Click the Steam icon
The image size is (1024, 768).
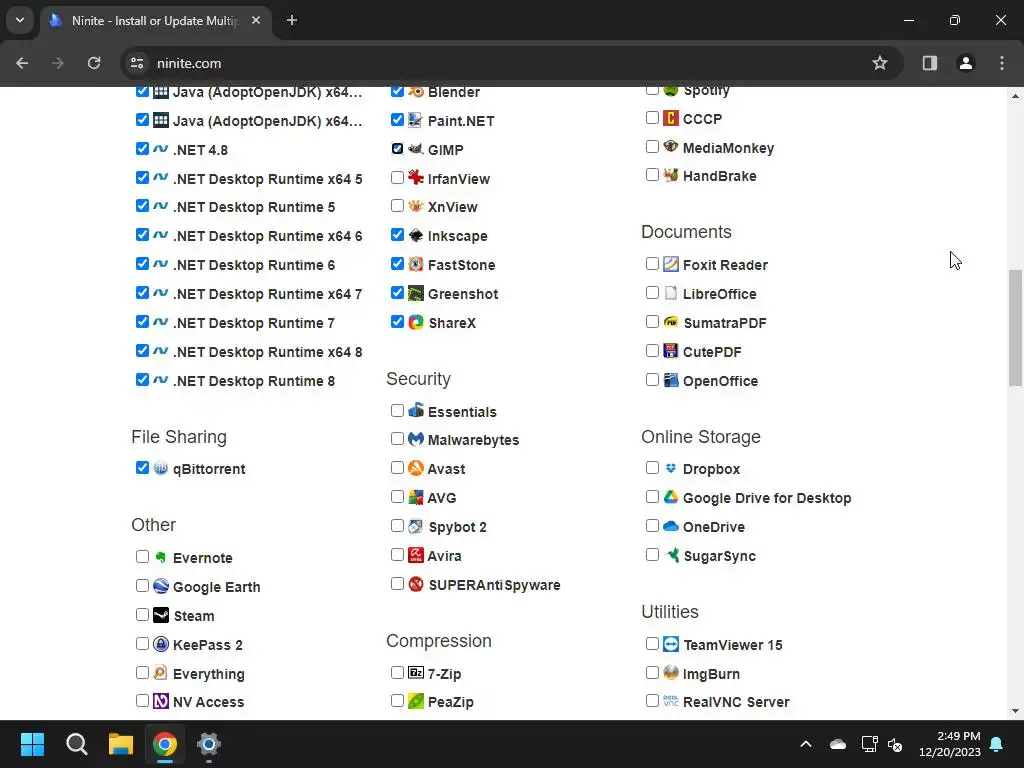pos(161,615)
